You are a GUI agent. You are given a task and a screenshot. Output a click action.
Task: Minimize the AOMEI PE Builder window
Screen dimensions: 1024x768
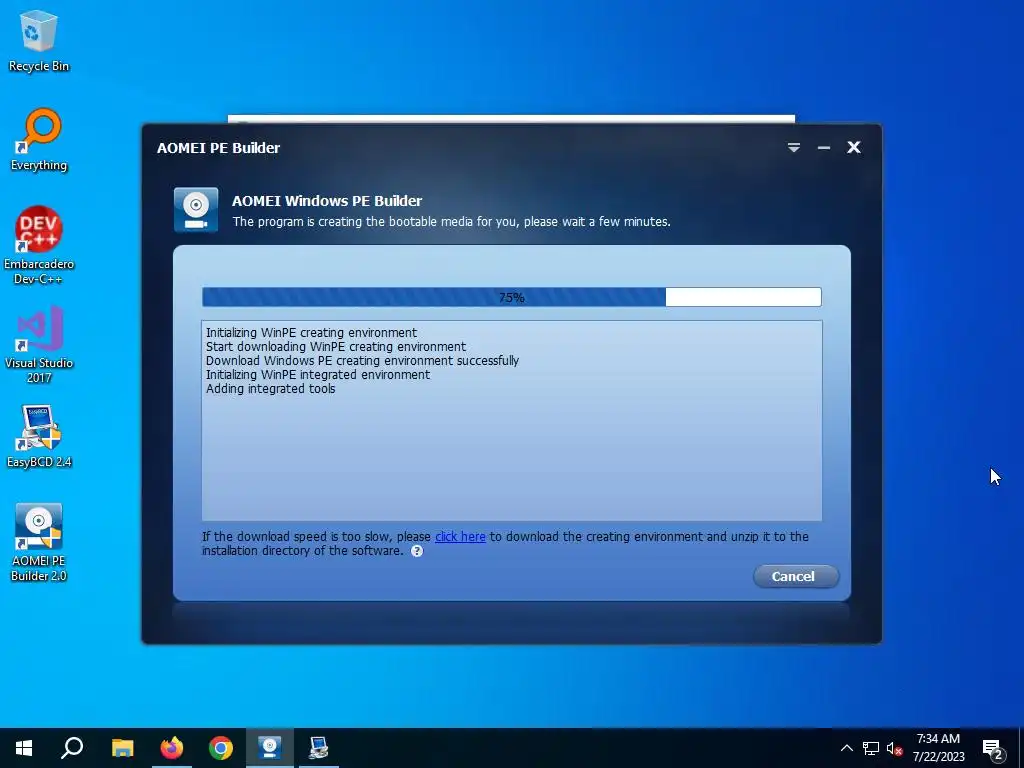pyautogui.click(x=824, y=148)
